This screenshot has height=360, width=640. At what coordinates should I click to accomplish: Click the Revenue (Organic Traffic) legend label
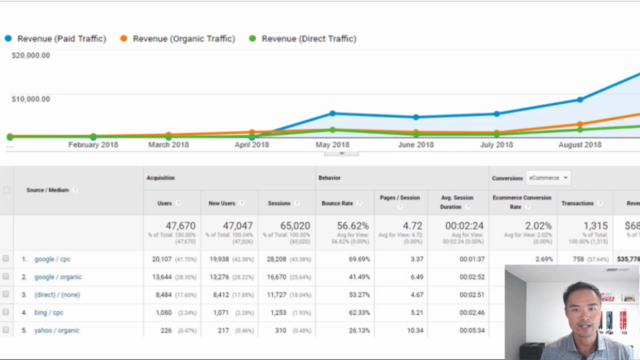(x=184, y=39)
